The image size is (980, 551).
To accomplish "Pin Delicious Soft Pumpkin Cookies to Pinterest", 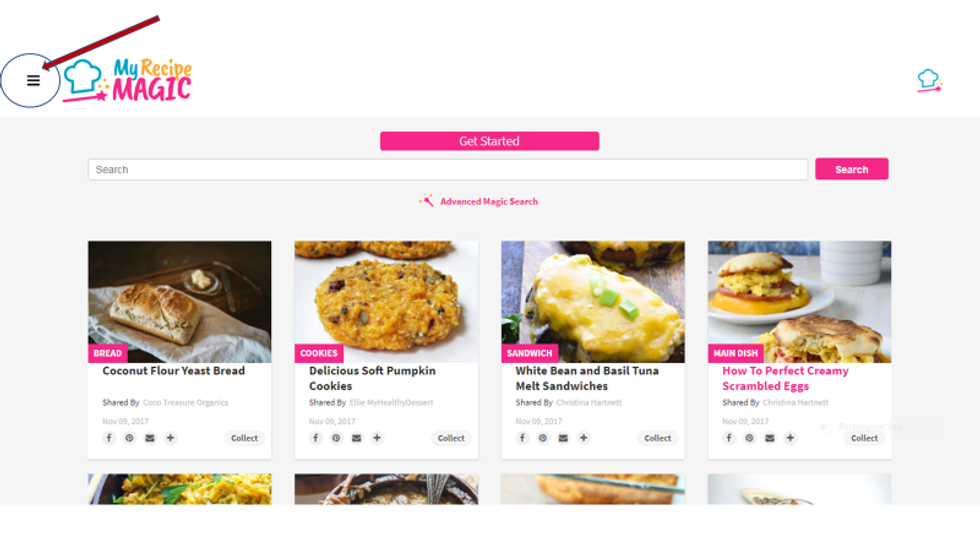I will 336,438.
